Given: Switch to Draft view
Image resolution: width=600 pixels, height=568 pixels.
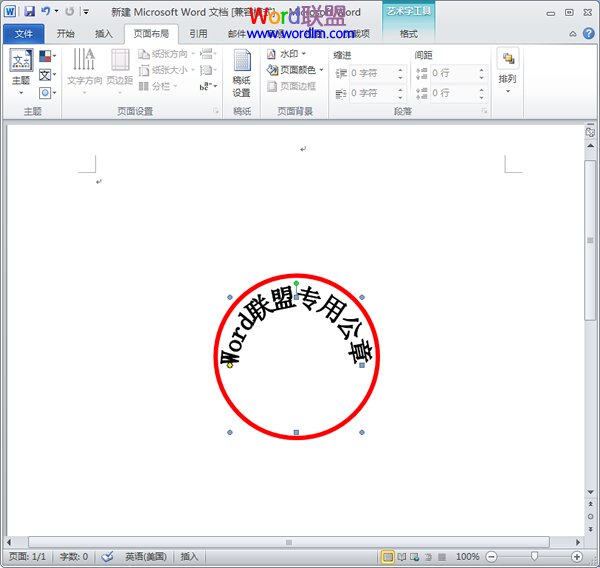Looking at the screenshot, I should click(x=442, y=557).
